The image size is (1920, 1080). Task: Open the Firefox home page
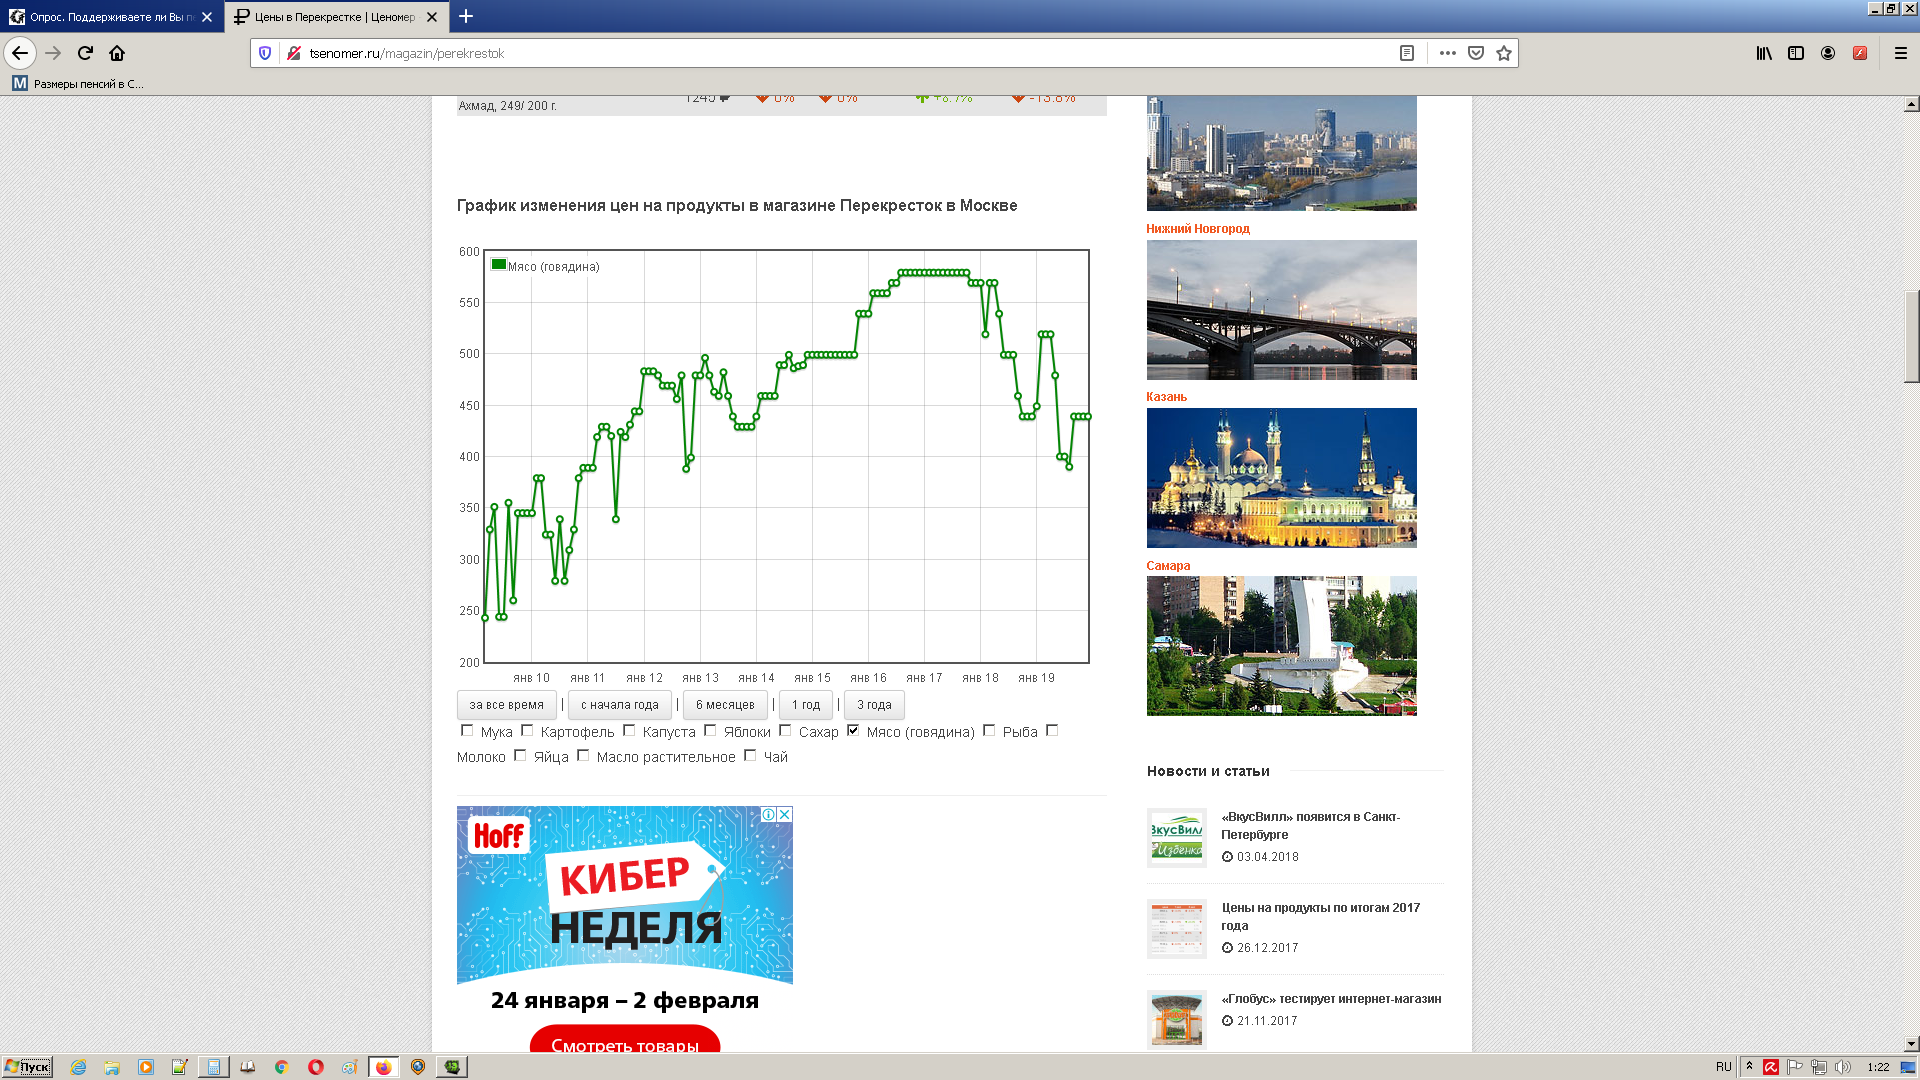pos(117,53)
